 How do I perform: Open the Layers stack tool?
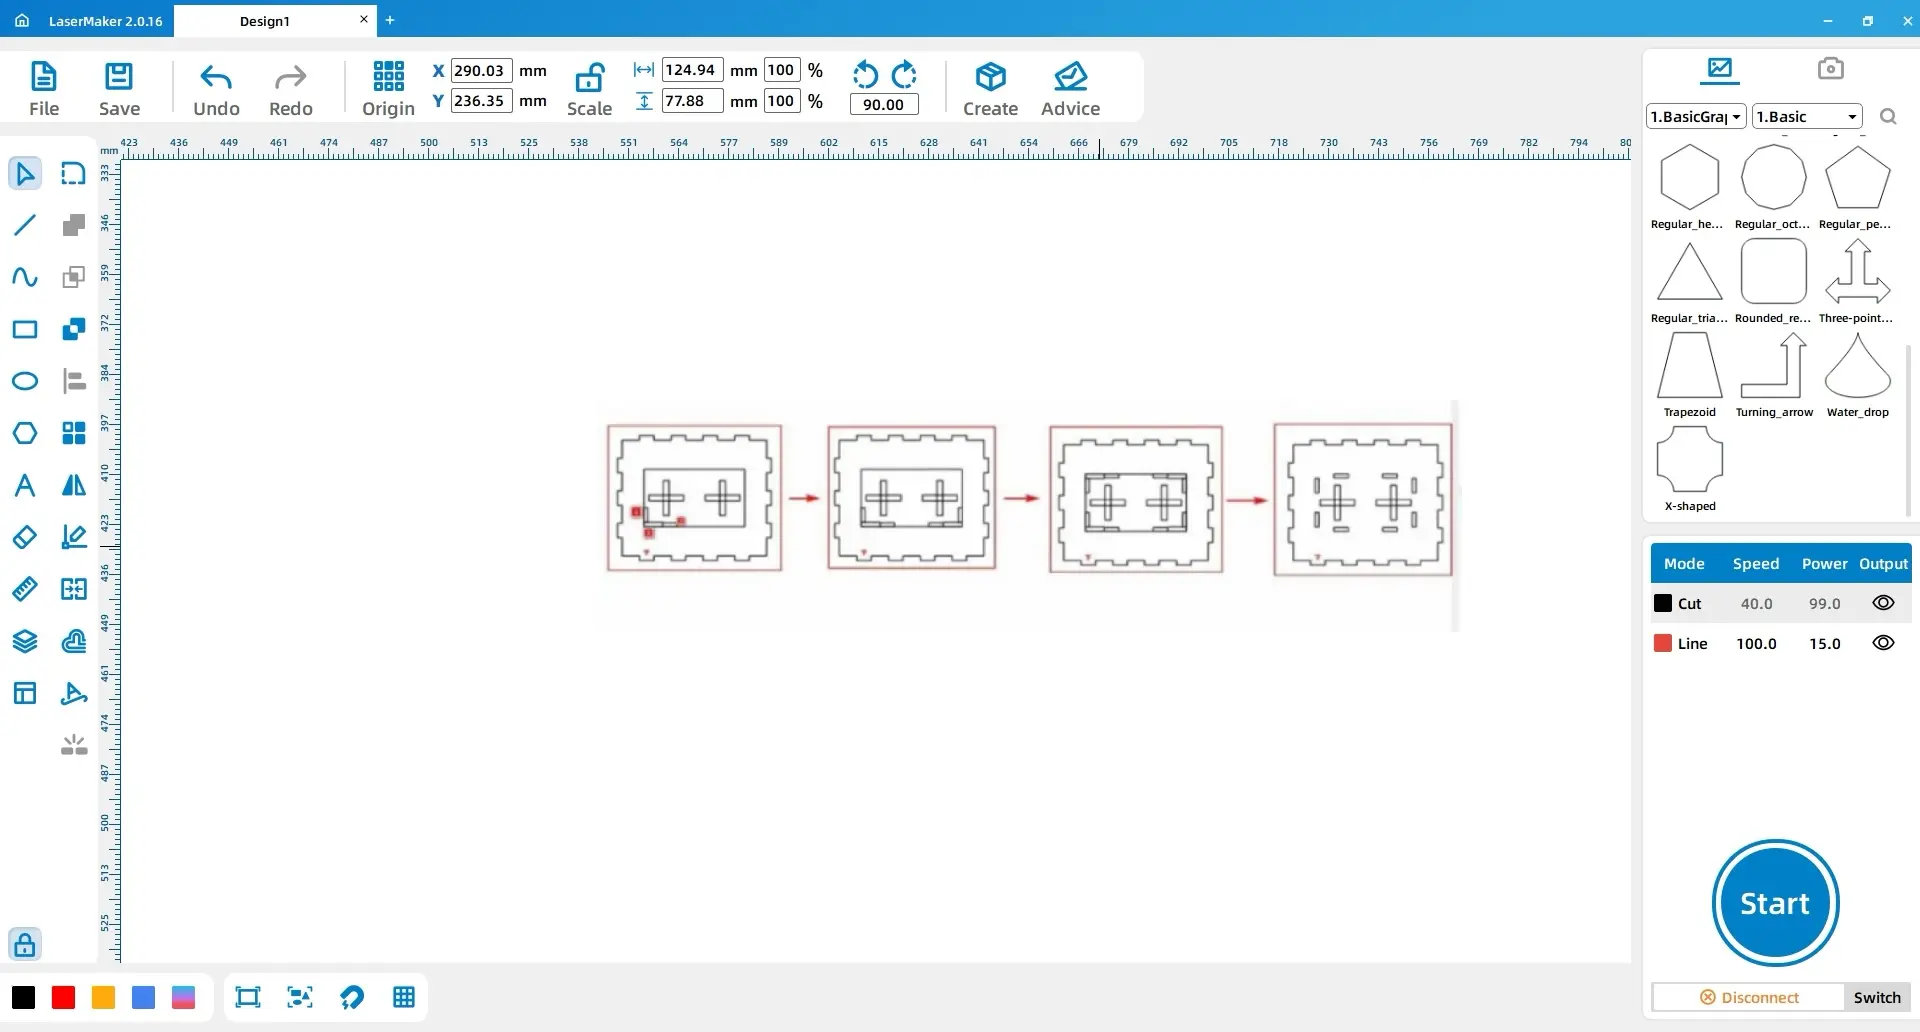pyautogui.click(x=25, y=641)
